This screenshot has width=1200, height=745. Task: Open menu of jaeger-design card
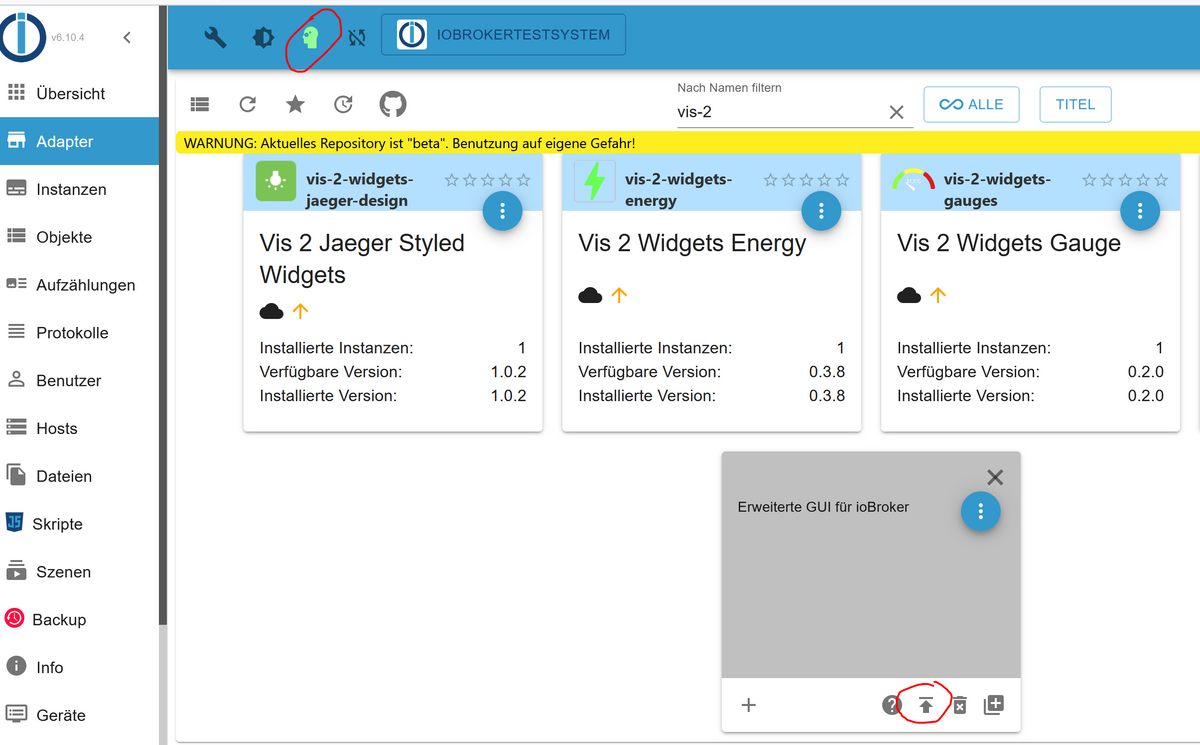[503, 211]
